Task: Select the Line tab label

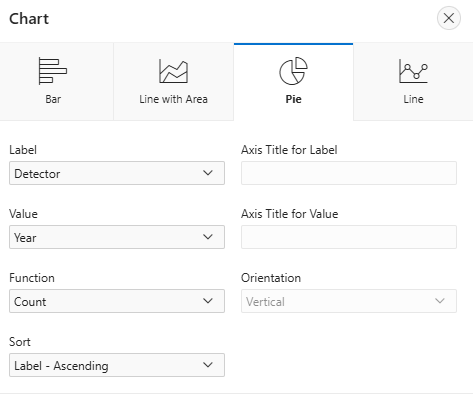Action: tap(413, 99)
